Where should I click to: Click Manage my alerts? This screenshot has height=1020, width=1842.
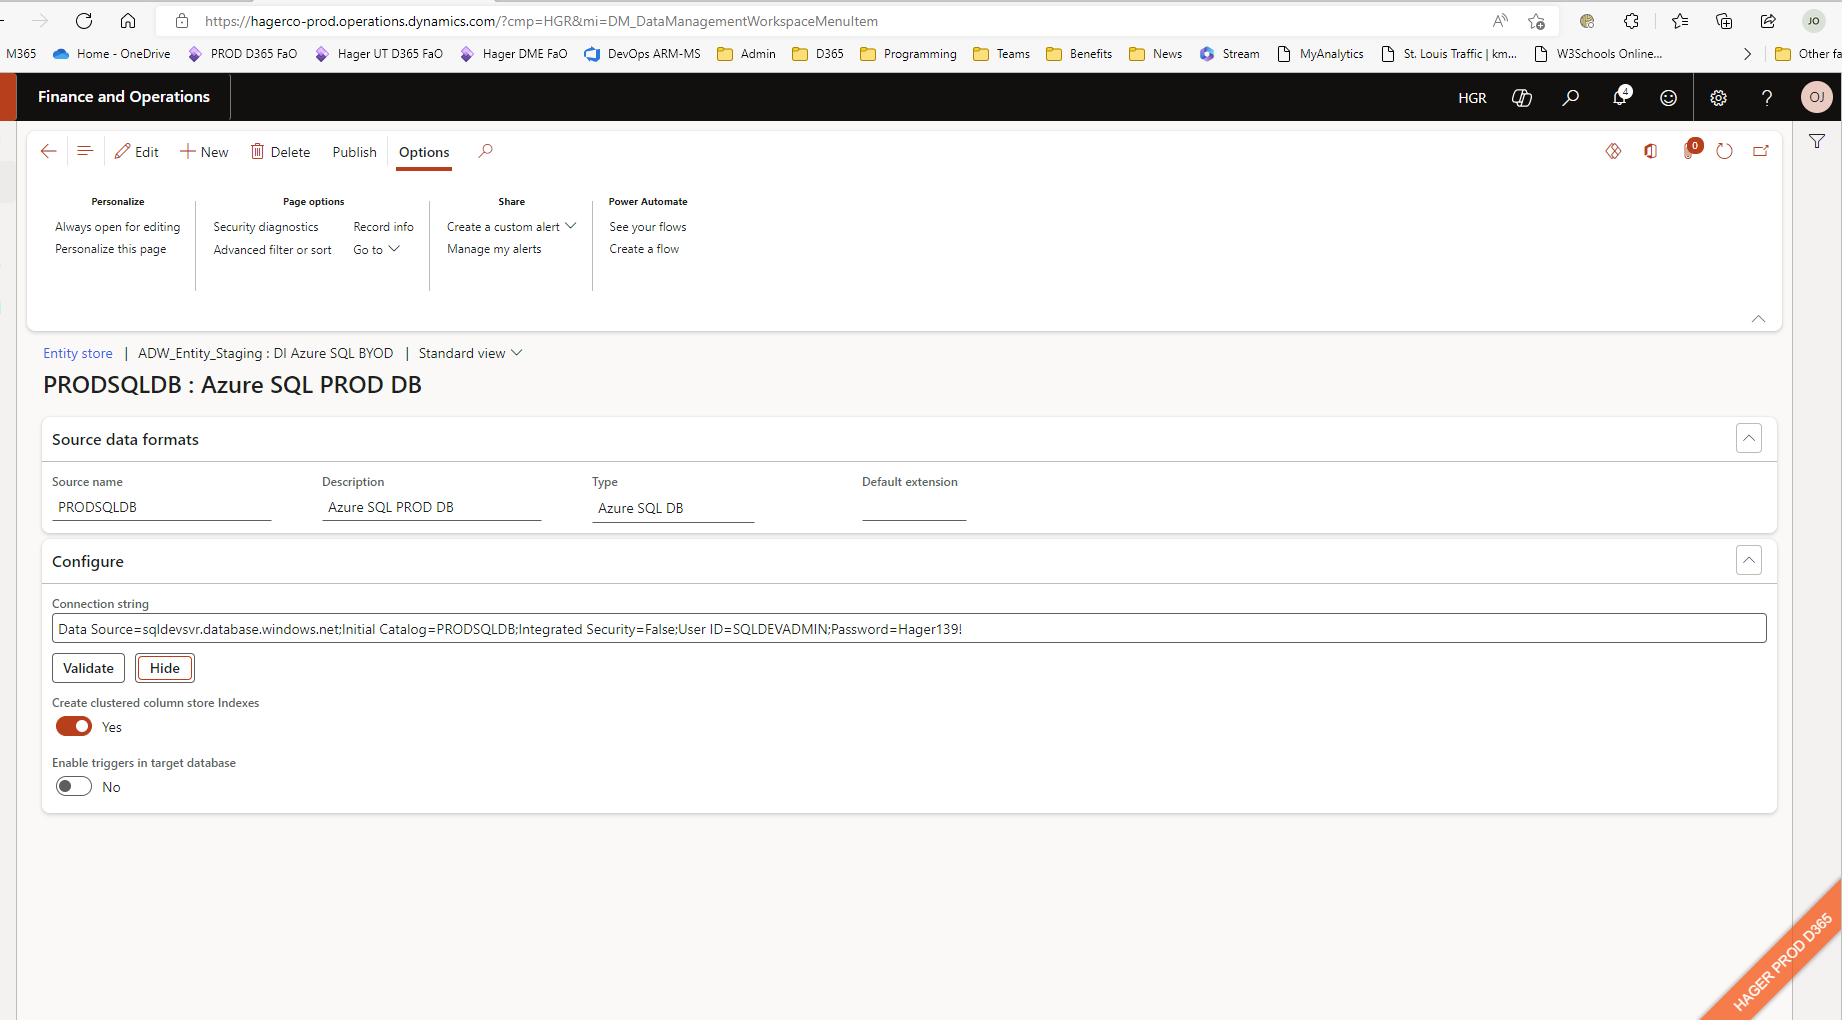tap(494, 249)
